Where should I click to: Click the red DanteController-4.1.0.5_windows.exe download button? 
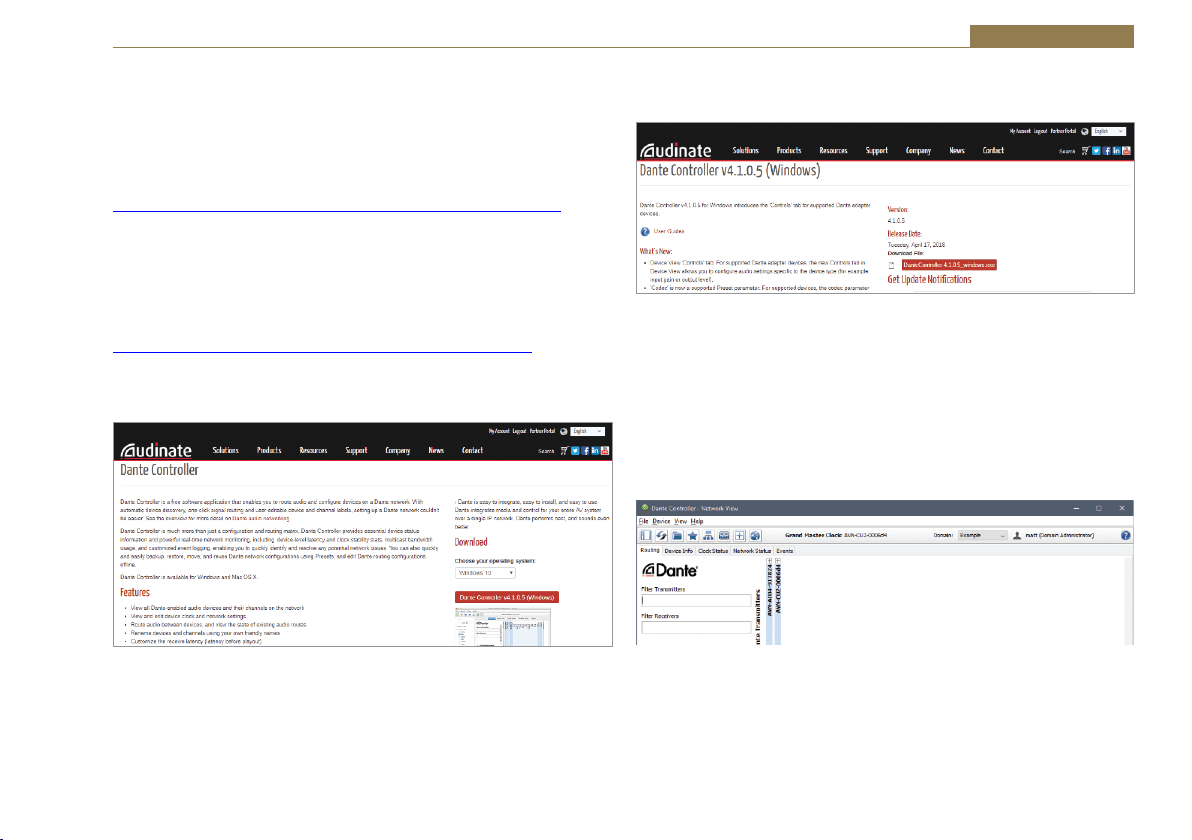pyautogui.click(x=949, y=265)
